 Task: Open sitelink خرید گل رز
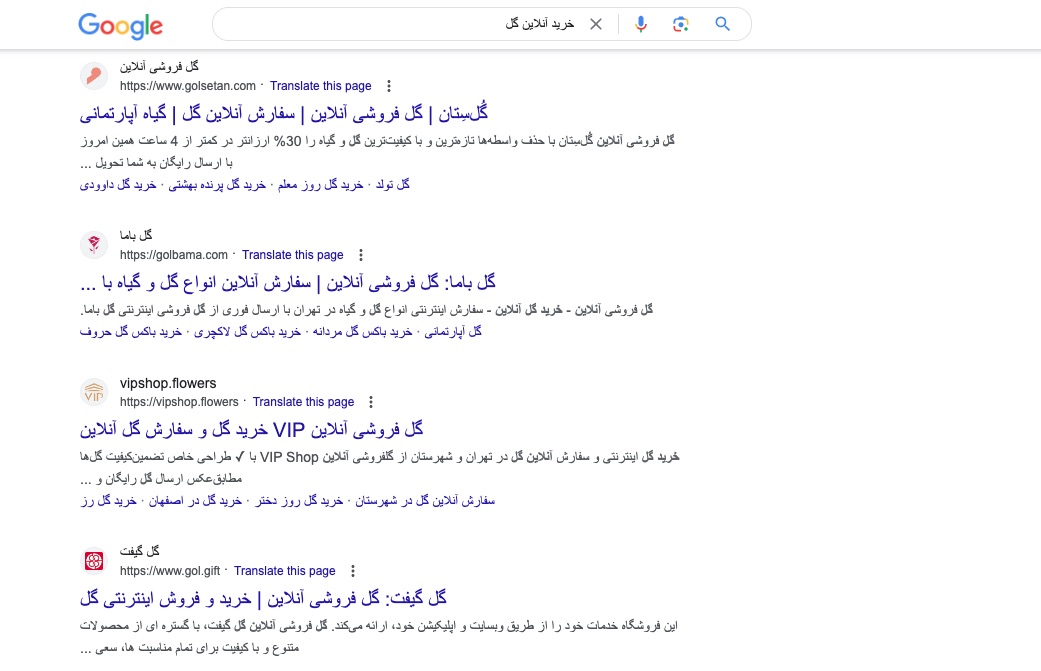[x=108, y=501]
